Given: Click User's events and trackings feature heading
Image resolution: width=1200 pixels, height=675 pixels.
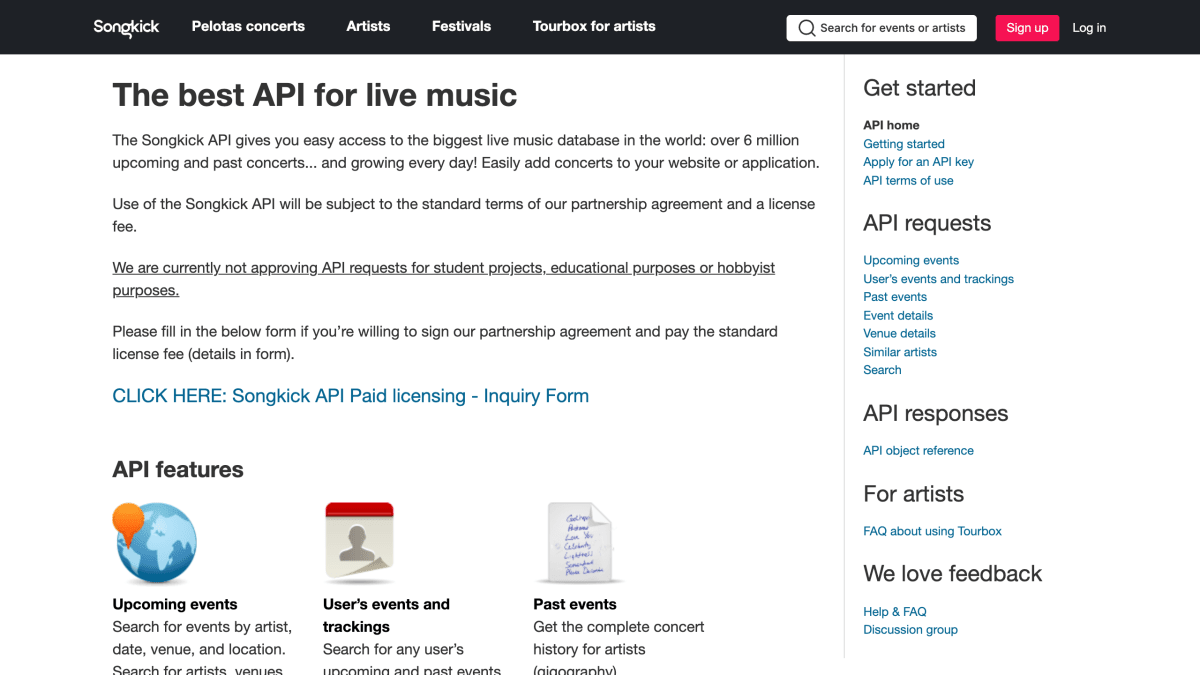Looking at the screenshot, I should (386, 615).
